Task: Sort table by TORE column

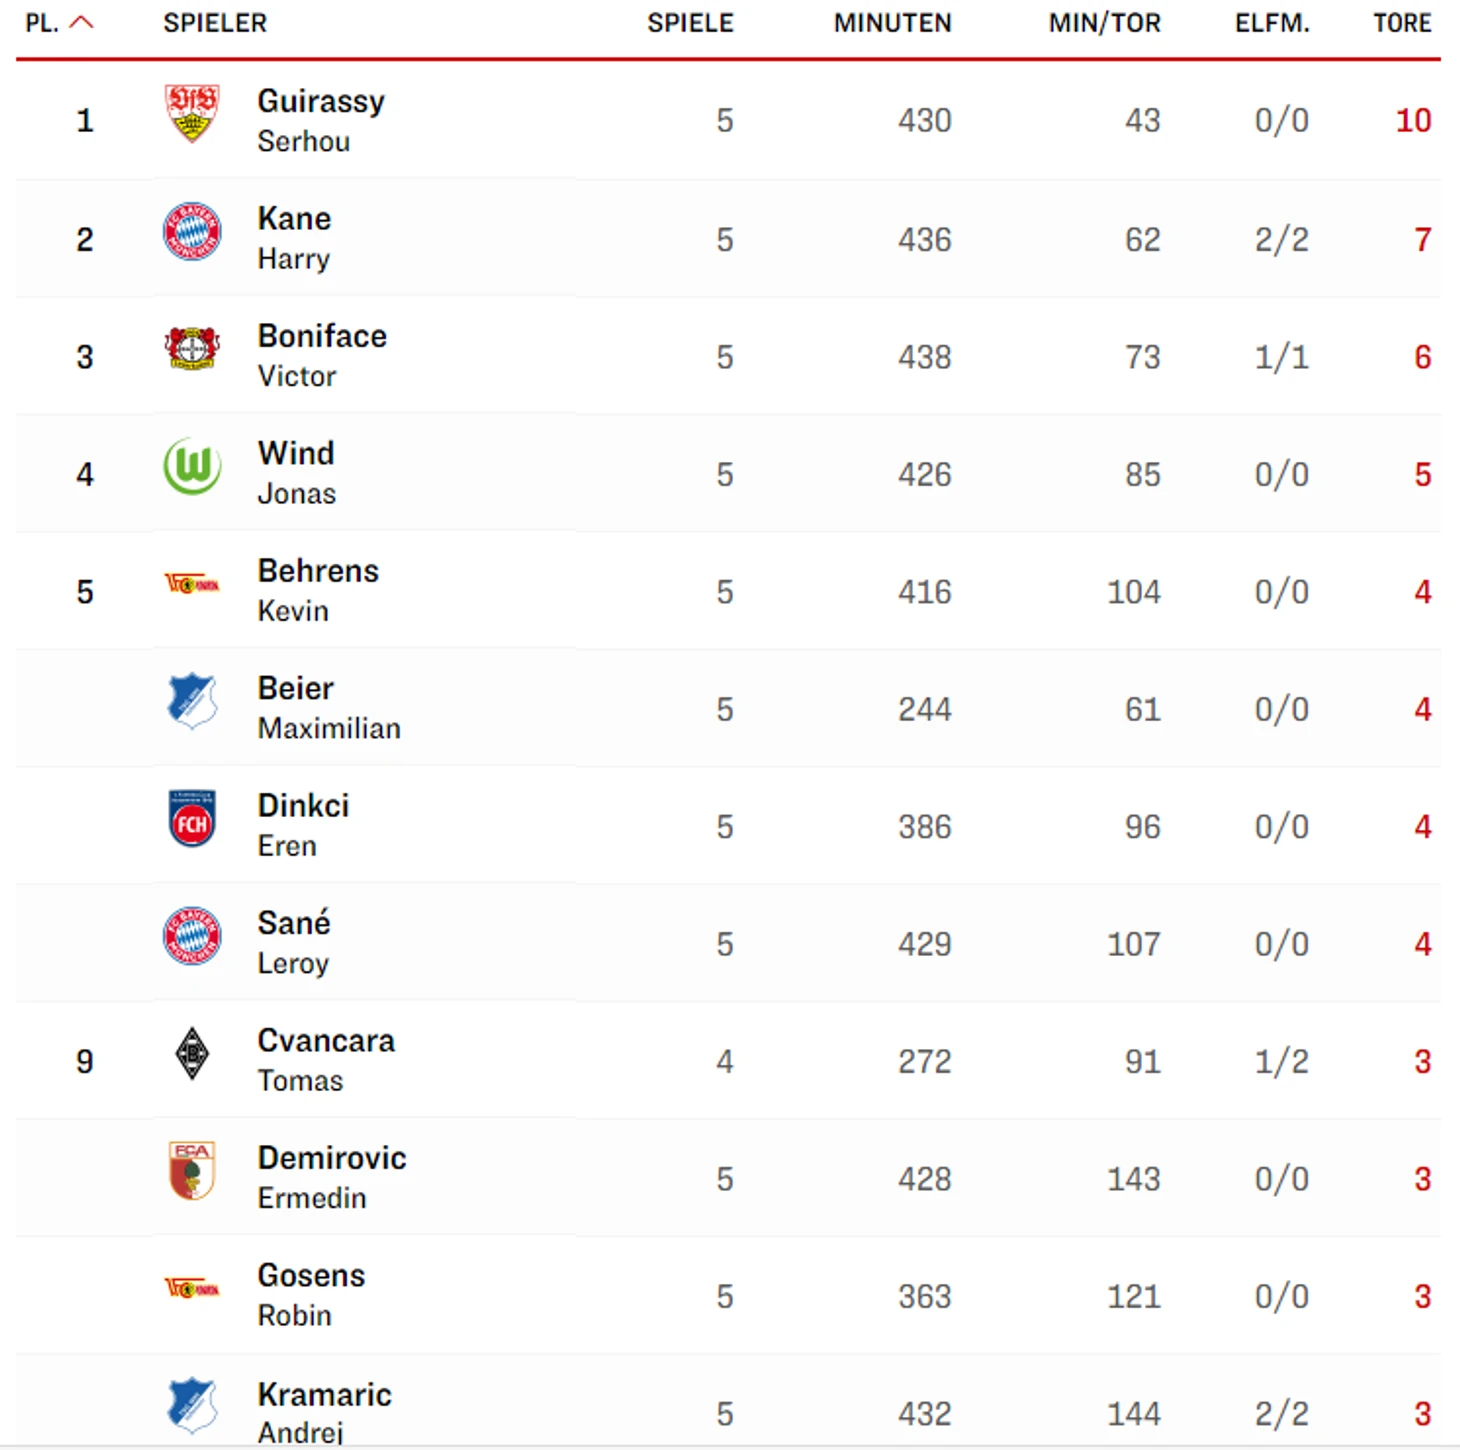Action: (x=1402, y=23)
